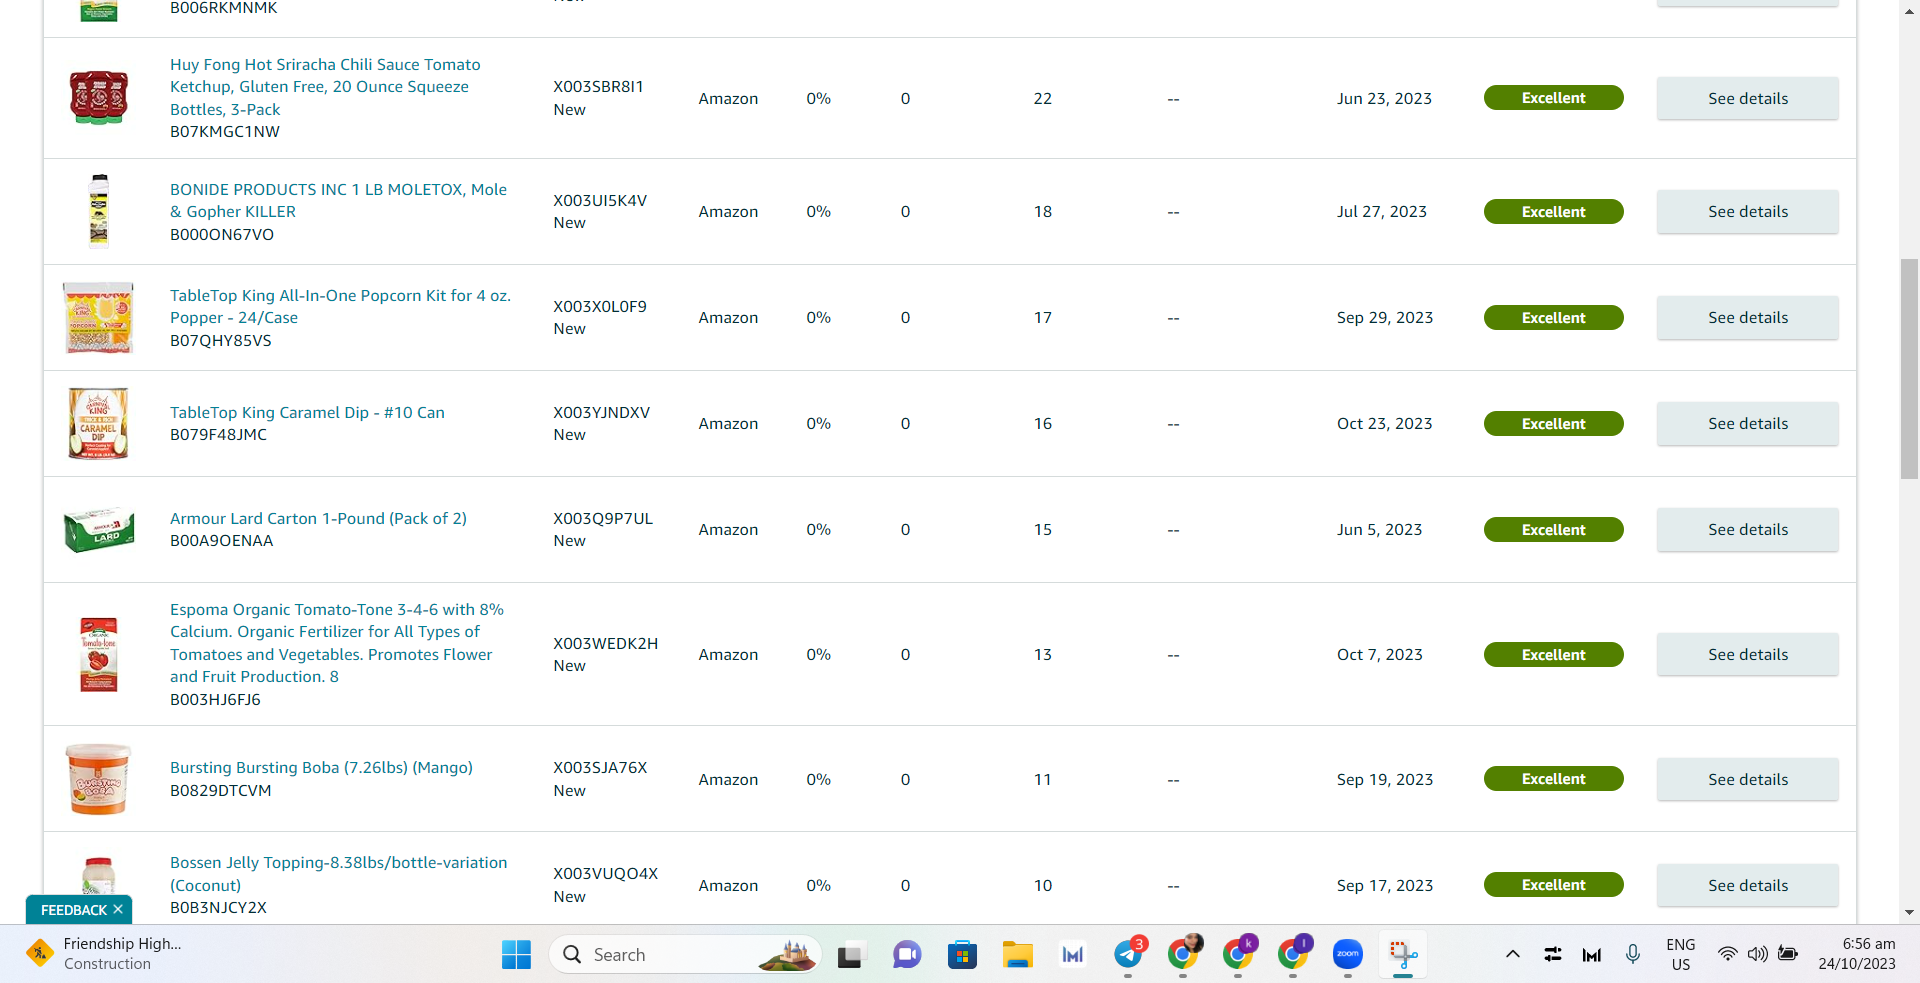Viewport: 1920px width, 983px height.
Task: Select ASIN text B079F48JMC
Action: point(218,435)
